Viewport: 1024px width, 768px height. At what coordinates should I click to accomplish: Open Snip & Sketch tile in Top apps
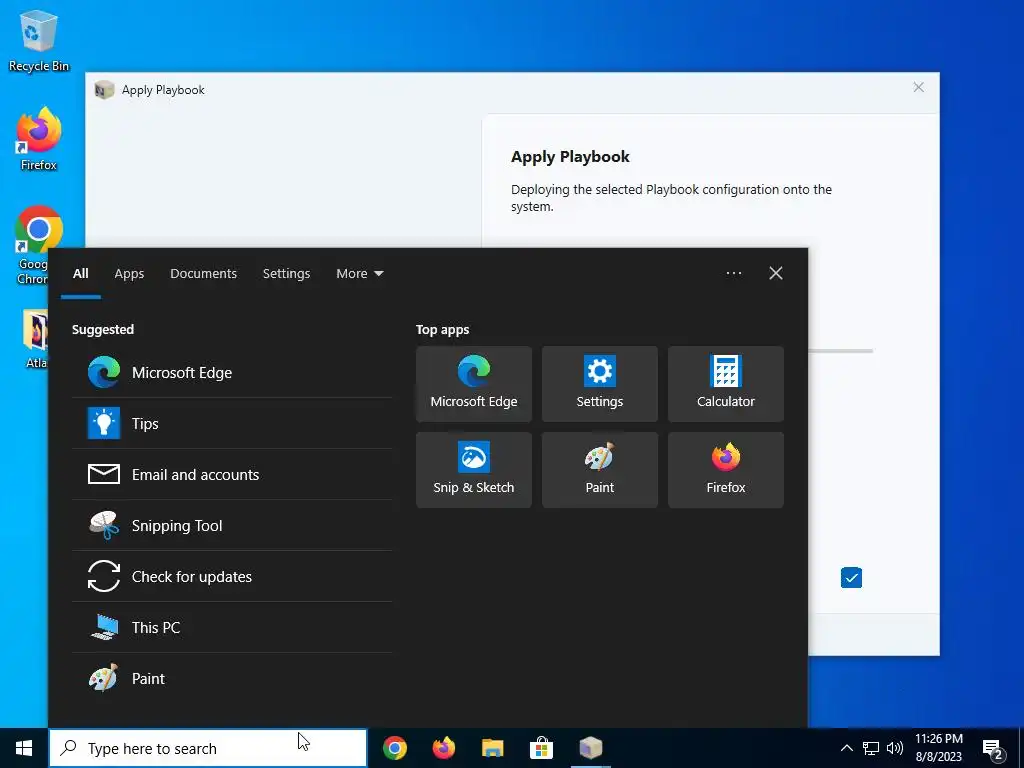473,470
